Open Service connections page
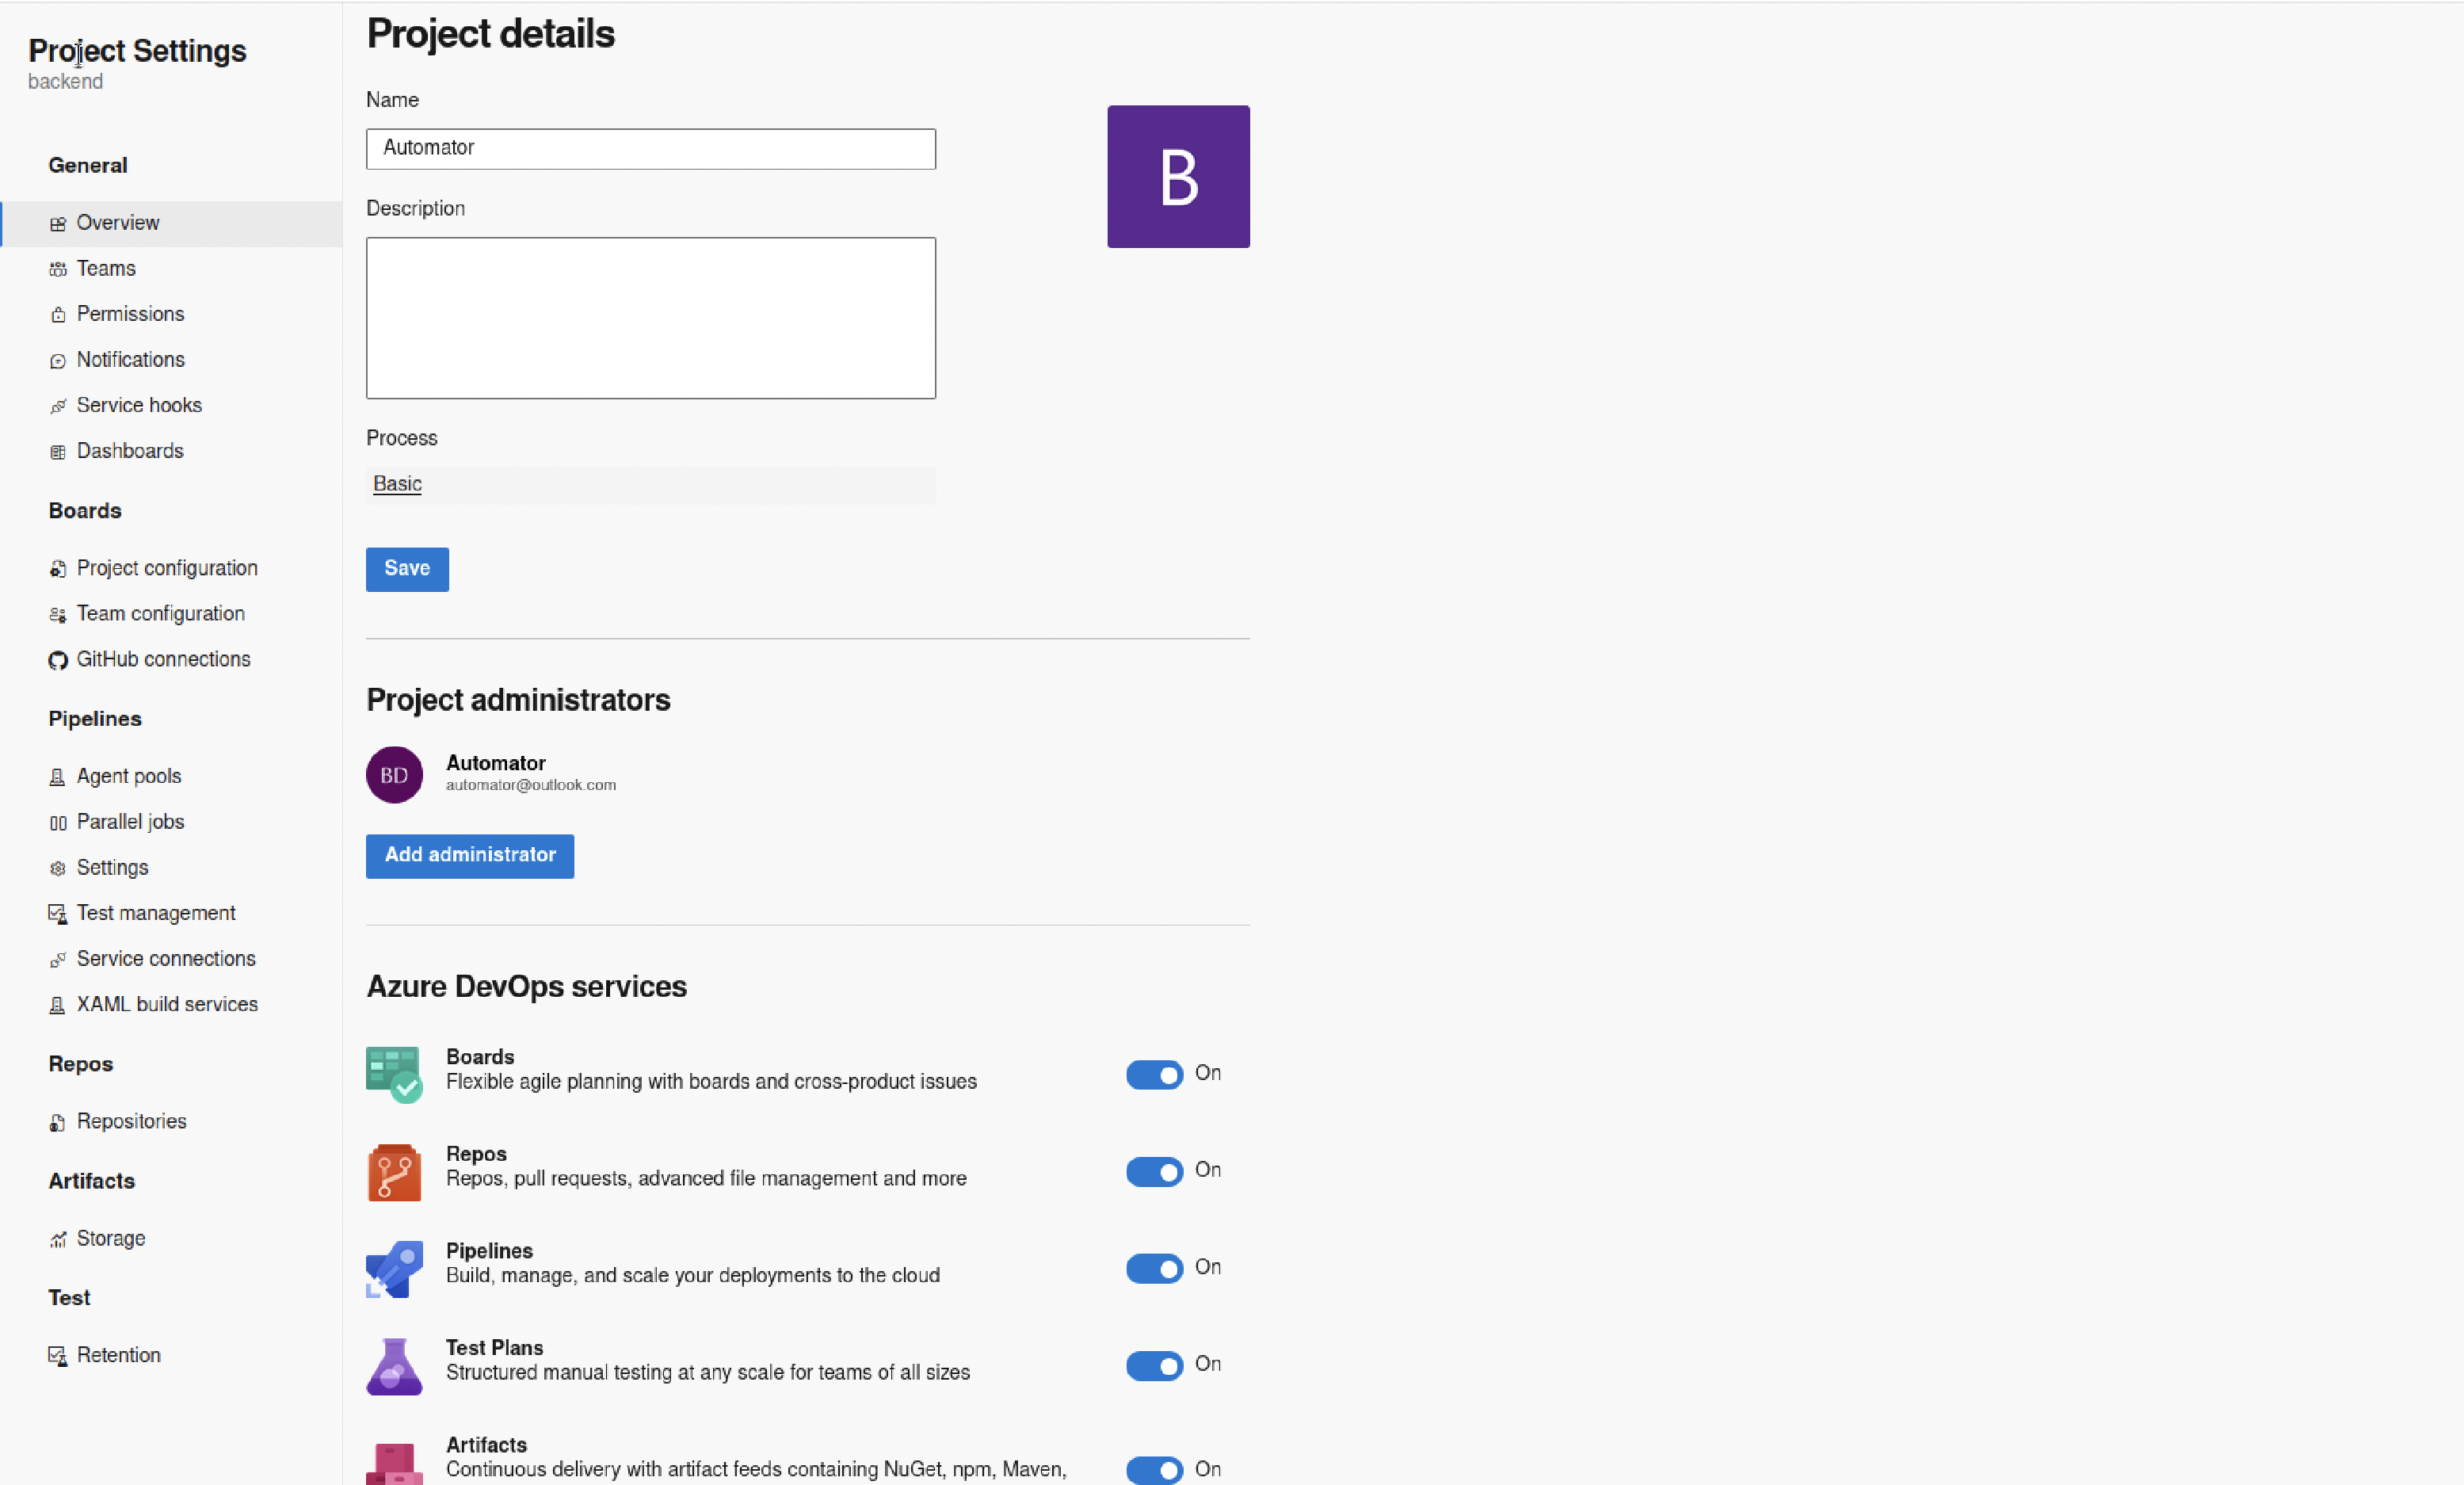The width and height of the screenshot is (2464, 1485). coord(172,960)
